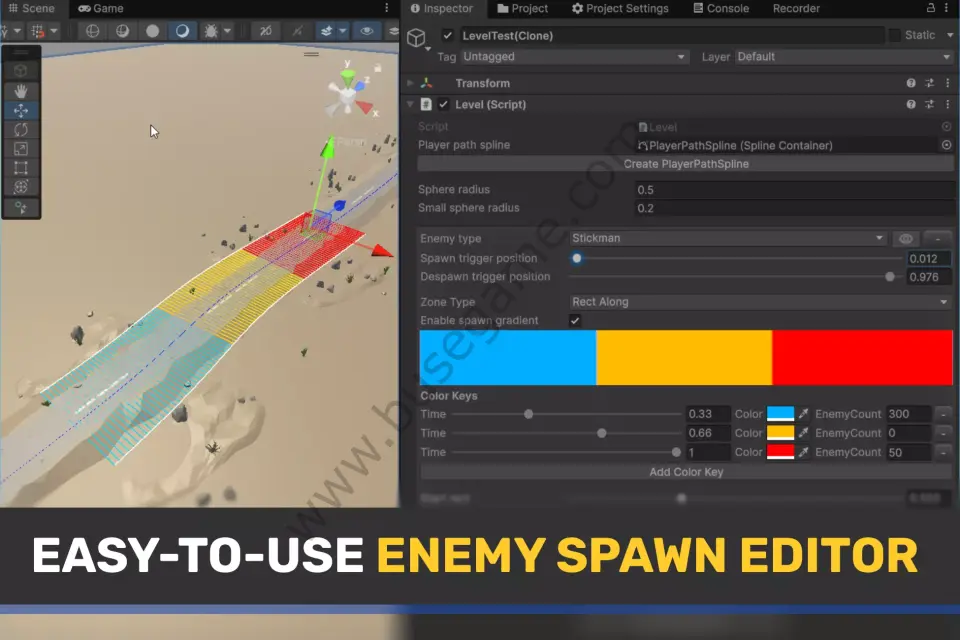
Task: Enable the Static checkbox
Action: pyautogui.click(x=894, y=35)
